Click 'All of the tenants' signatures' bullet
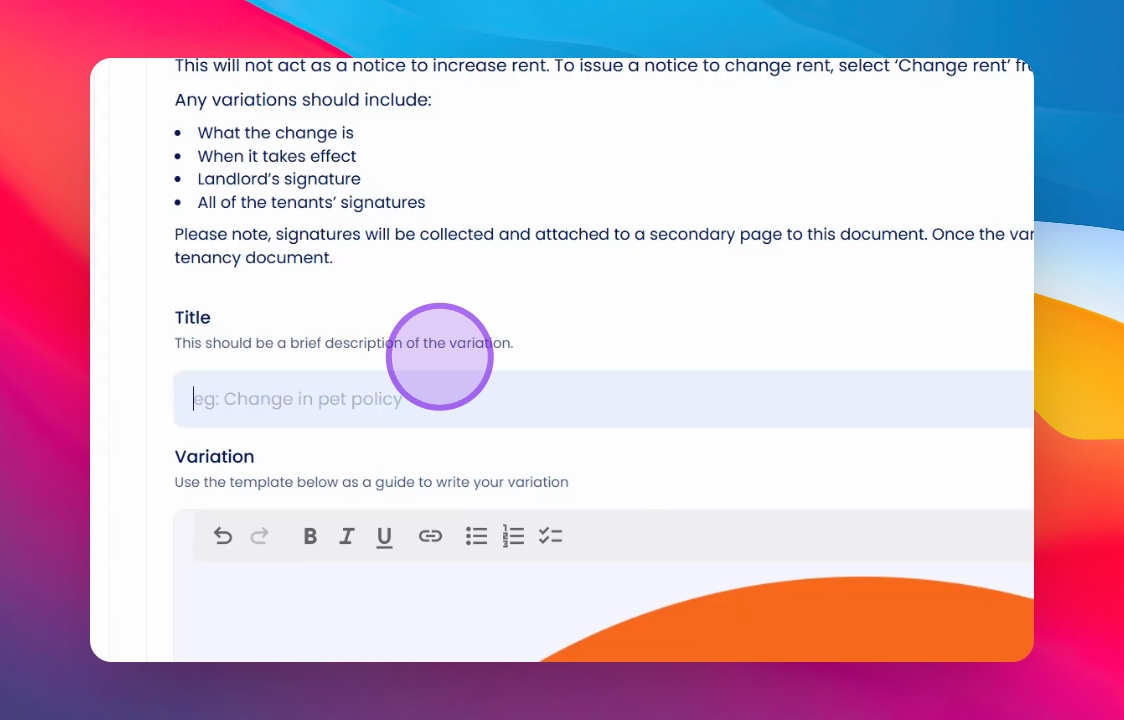The width and height of the screenshot is (1124, 720). coord(311,202)
